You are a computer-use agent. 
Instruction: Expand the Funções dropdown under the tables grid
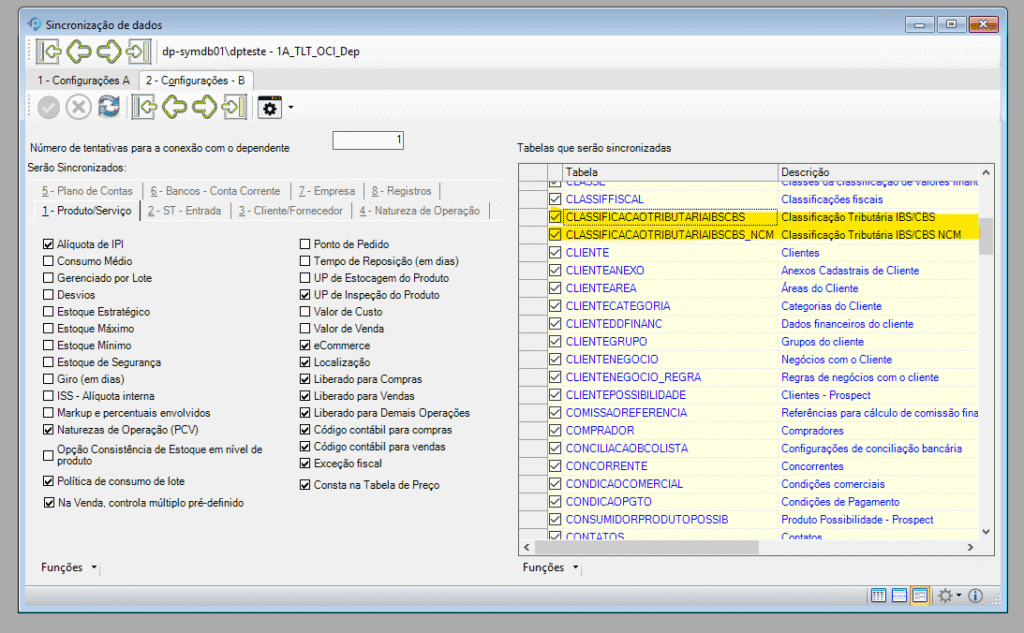pyautogui.click(x=549, y=568)
